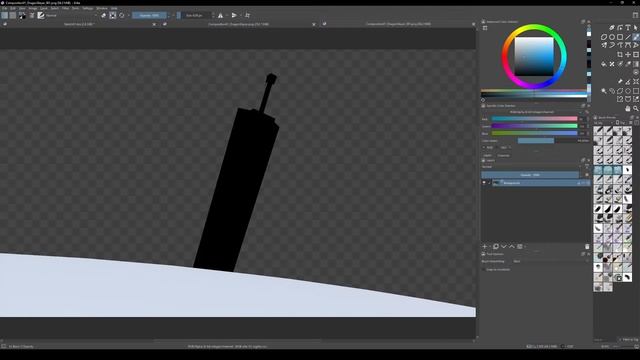
Task: Open toolbar blending mode Normal dropdown
Action: point(71,16)
